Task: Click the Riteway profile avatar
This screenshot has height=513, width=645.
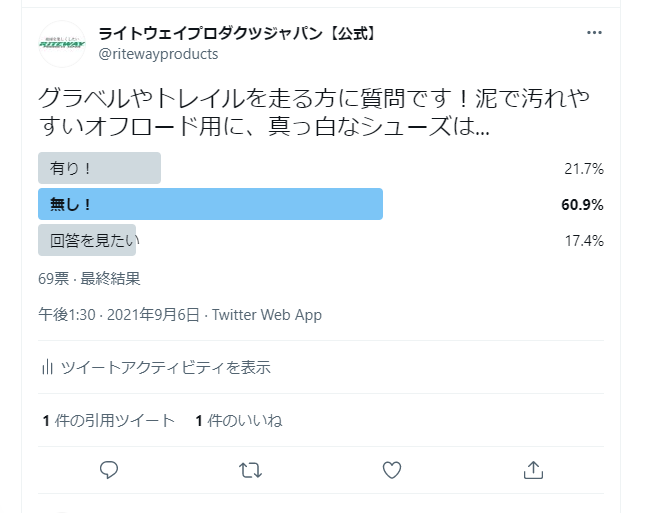Action: [62, 44]
